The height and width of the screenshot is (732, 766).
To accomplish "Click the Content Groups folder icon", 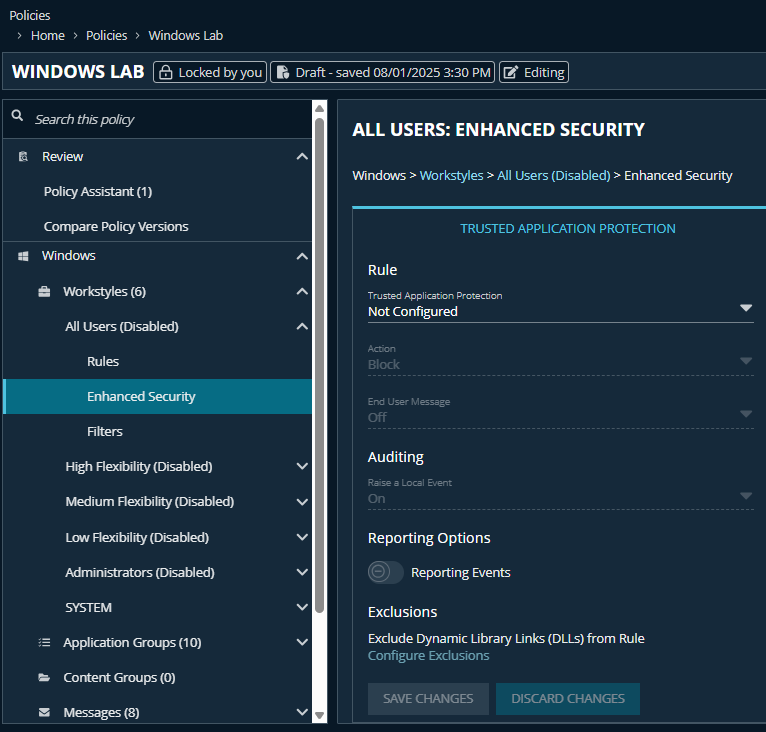I will (x=44, y=678).
